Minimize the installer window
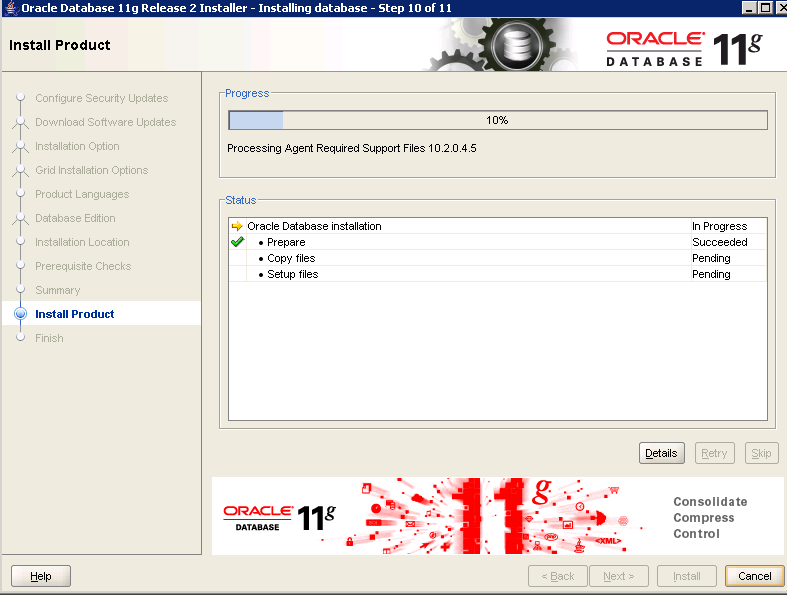787x595 pixels. point(749,8)
